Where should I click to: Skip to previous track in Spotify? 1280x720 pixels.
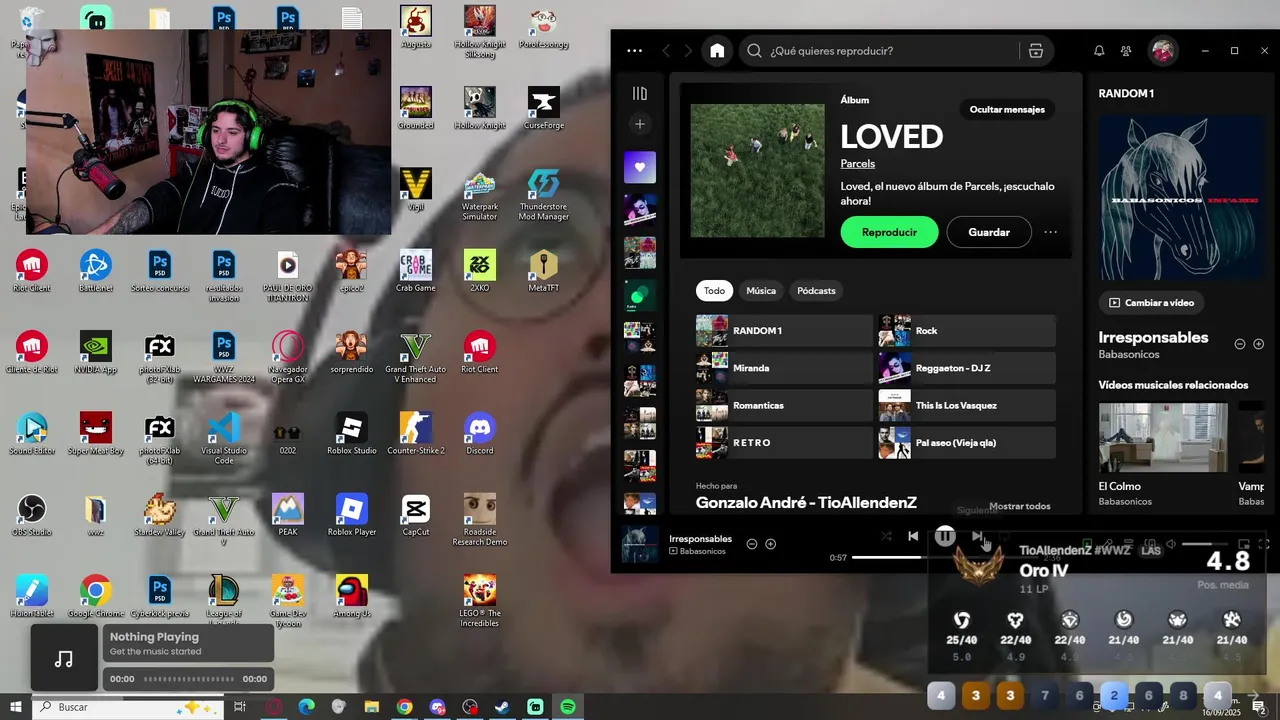(913, 536)
